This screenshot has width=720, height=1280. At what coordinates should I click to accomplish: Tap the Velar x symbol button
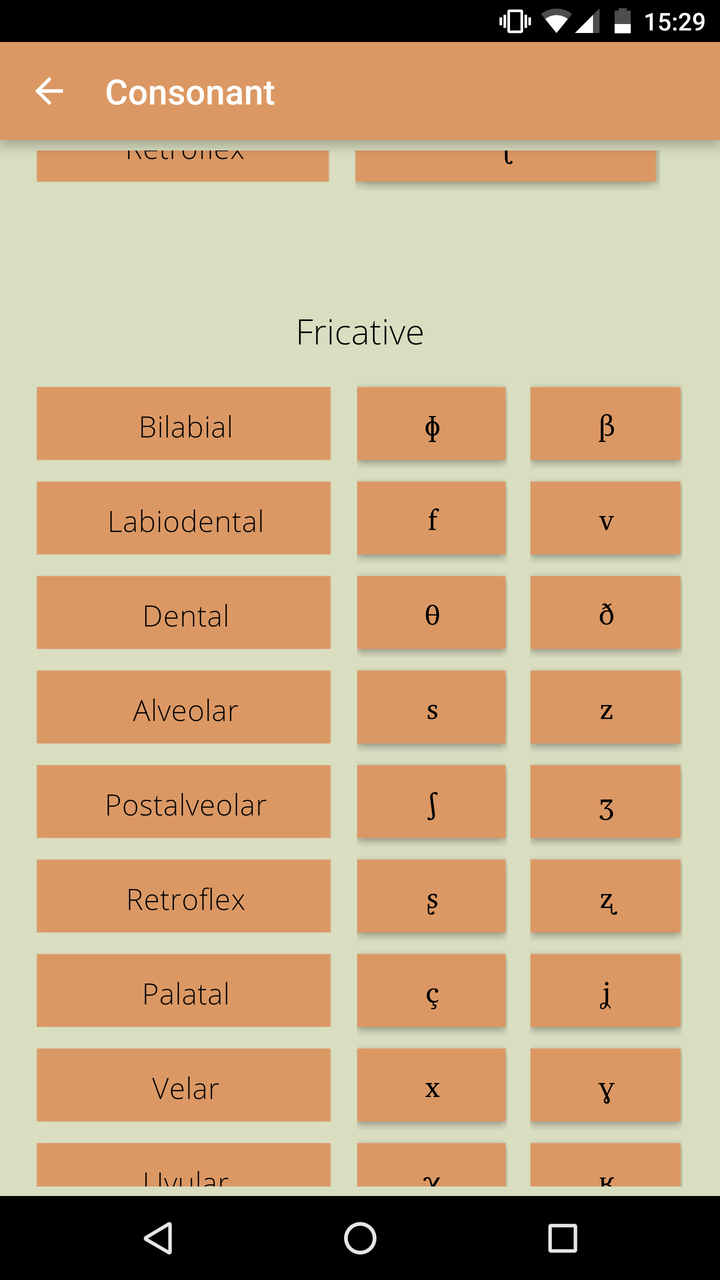pyautogui.click(x=431, y=1085)
